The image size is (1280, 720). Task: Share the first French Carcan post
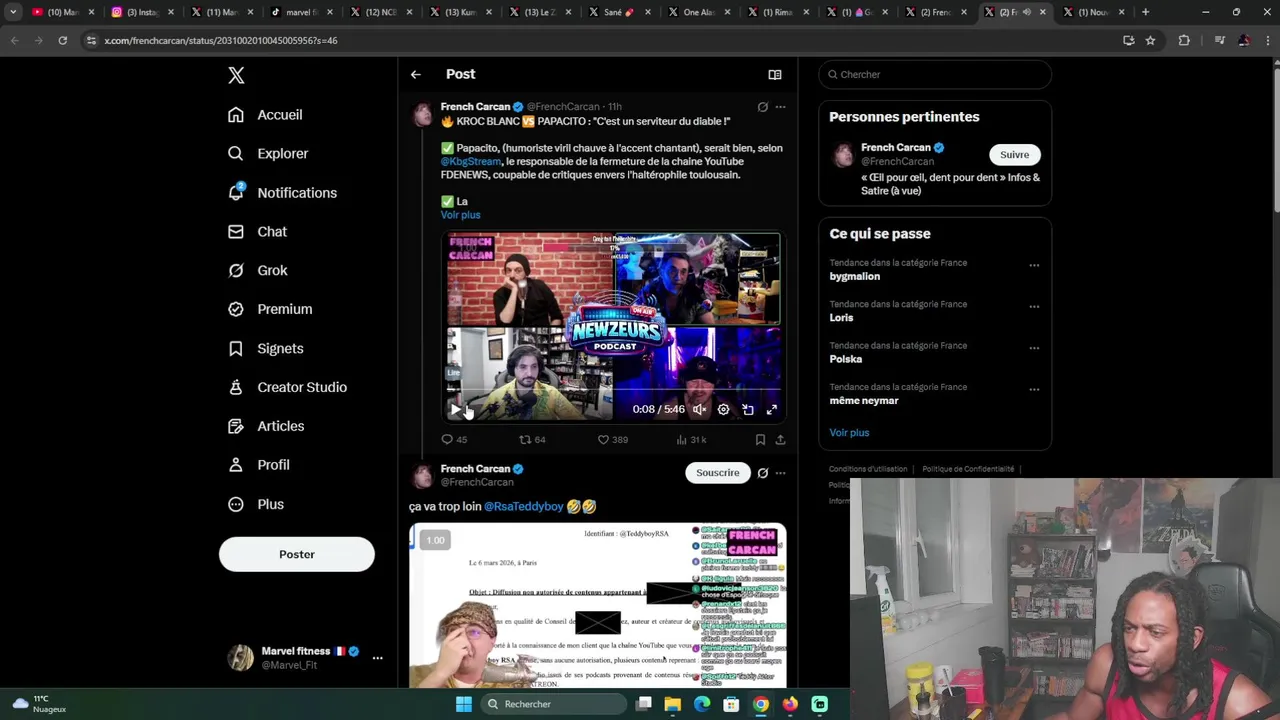(x=781, y=440)
